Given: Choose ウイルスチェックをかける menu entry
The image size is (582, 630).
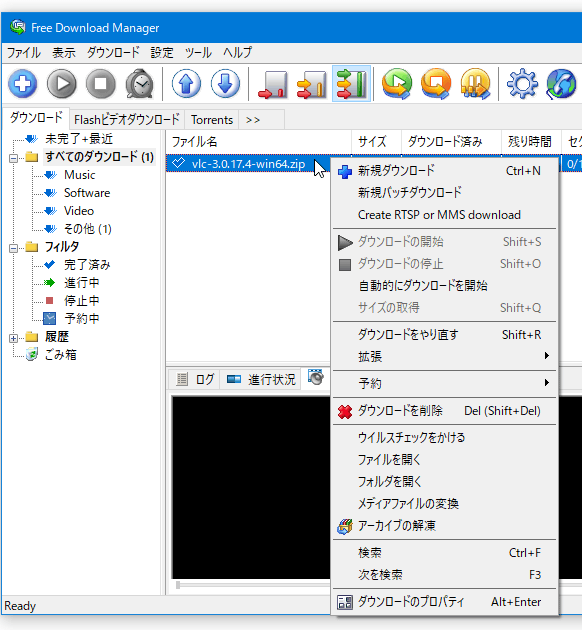Looking at the screenshot, I should tap(445, 437).
